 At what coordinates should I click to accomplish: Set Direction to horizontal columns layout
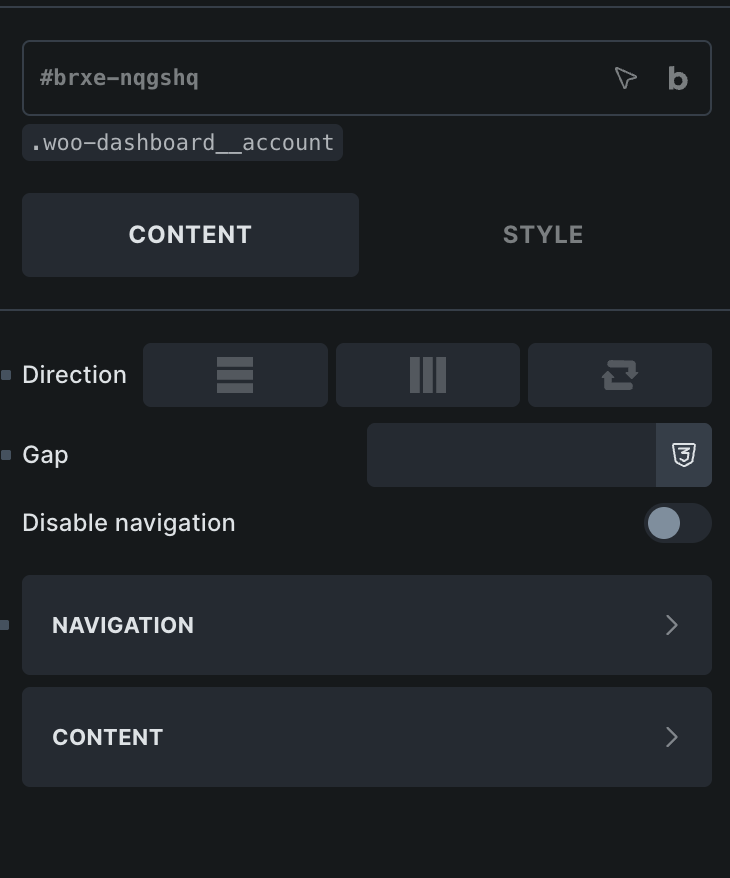pyautogui.click(x=428, y=375)
